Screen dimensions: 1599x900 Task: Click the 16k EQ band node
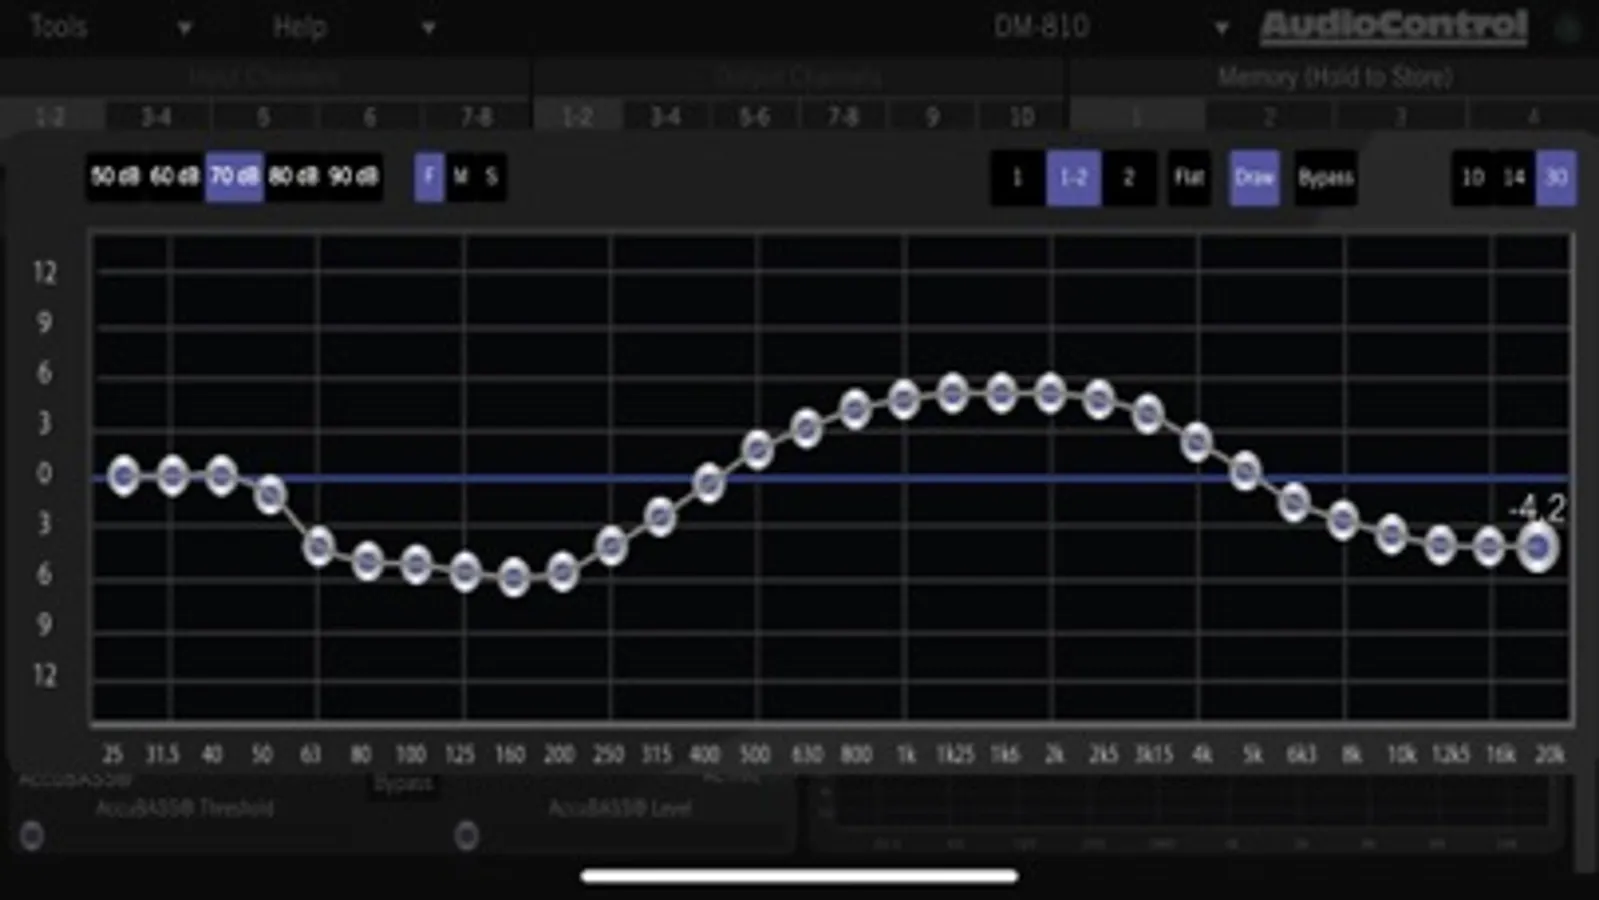point(1489,546)
